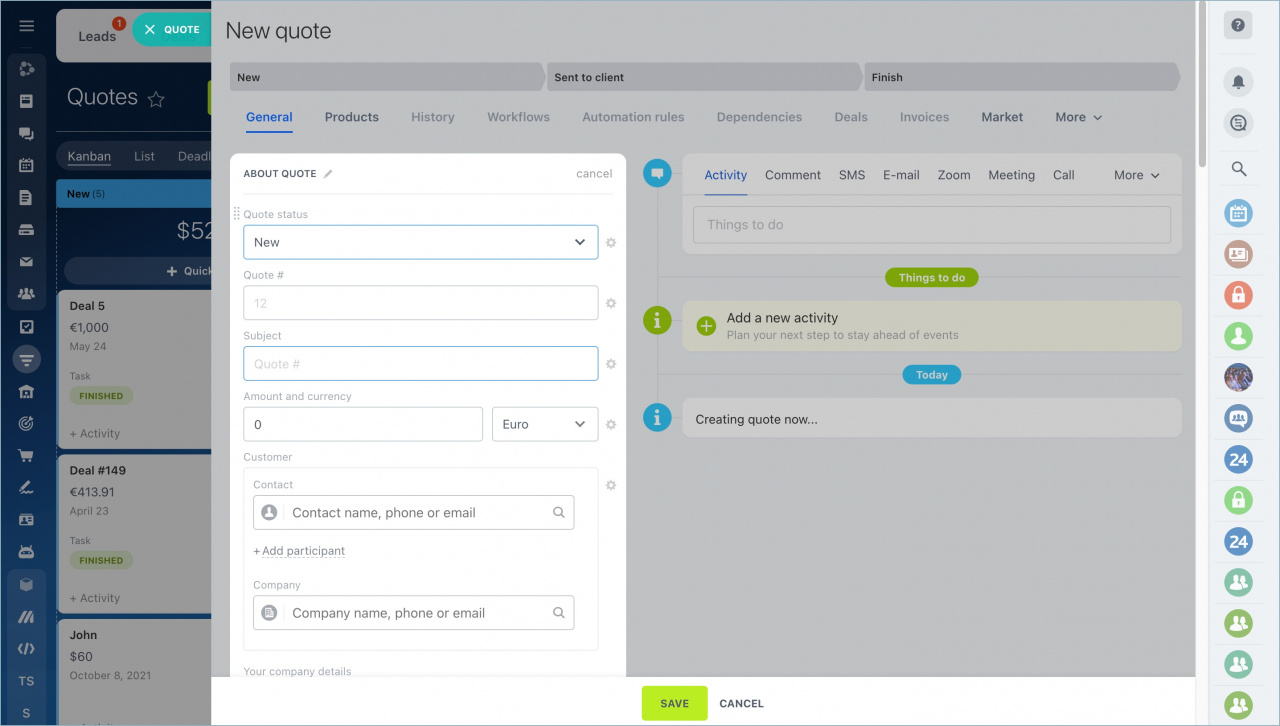Open the Workflows tab
This screenshot has height=726, width=1280.
[x=518, y=117]
